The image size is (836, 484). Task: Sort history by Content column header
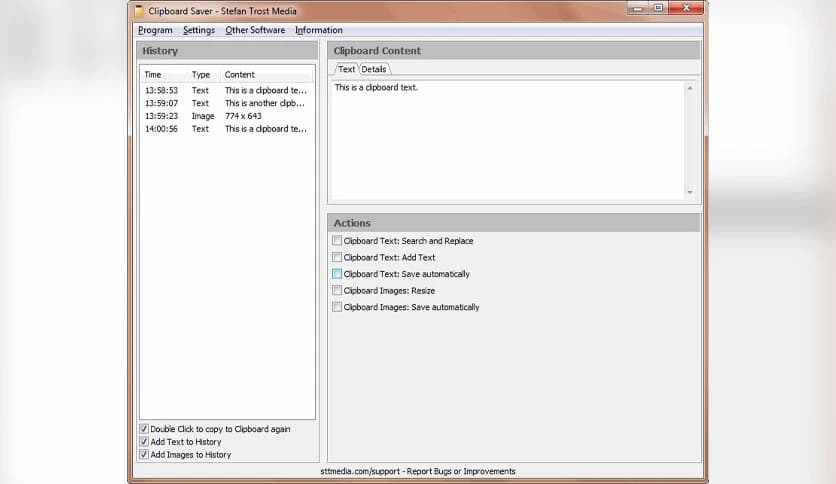[x=267, y=75]
